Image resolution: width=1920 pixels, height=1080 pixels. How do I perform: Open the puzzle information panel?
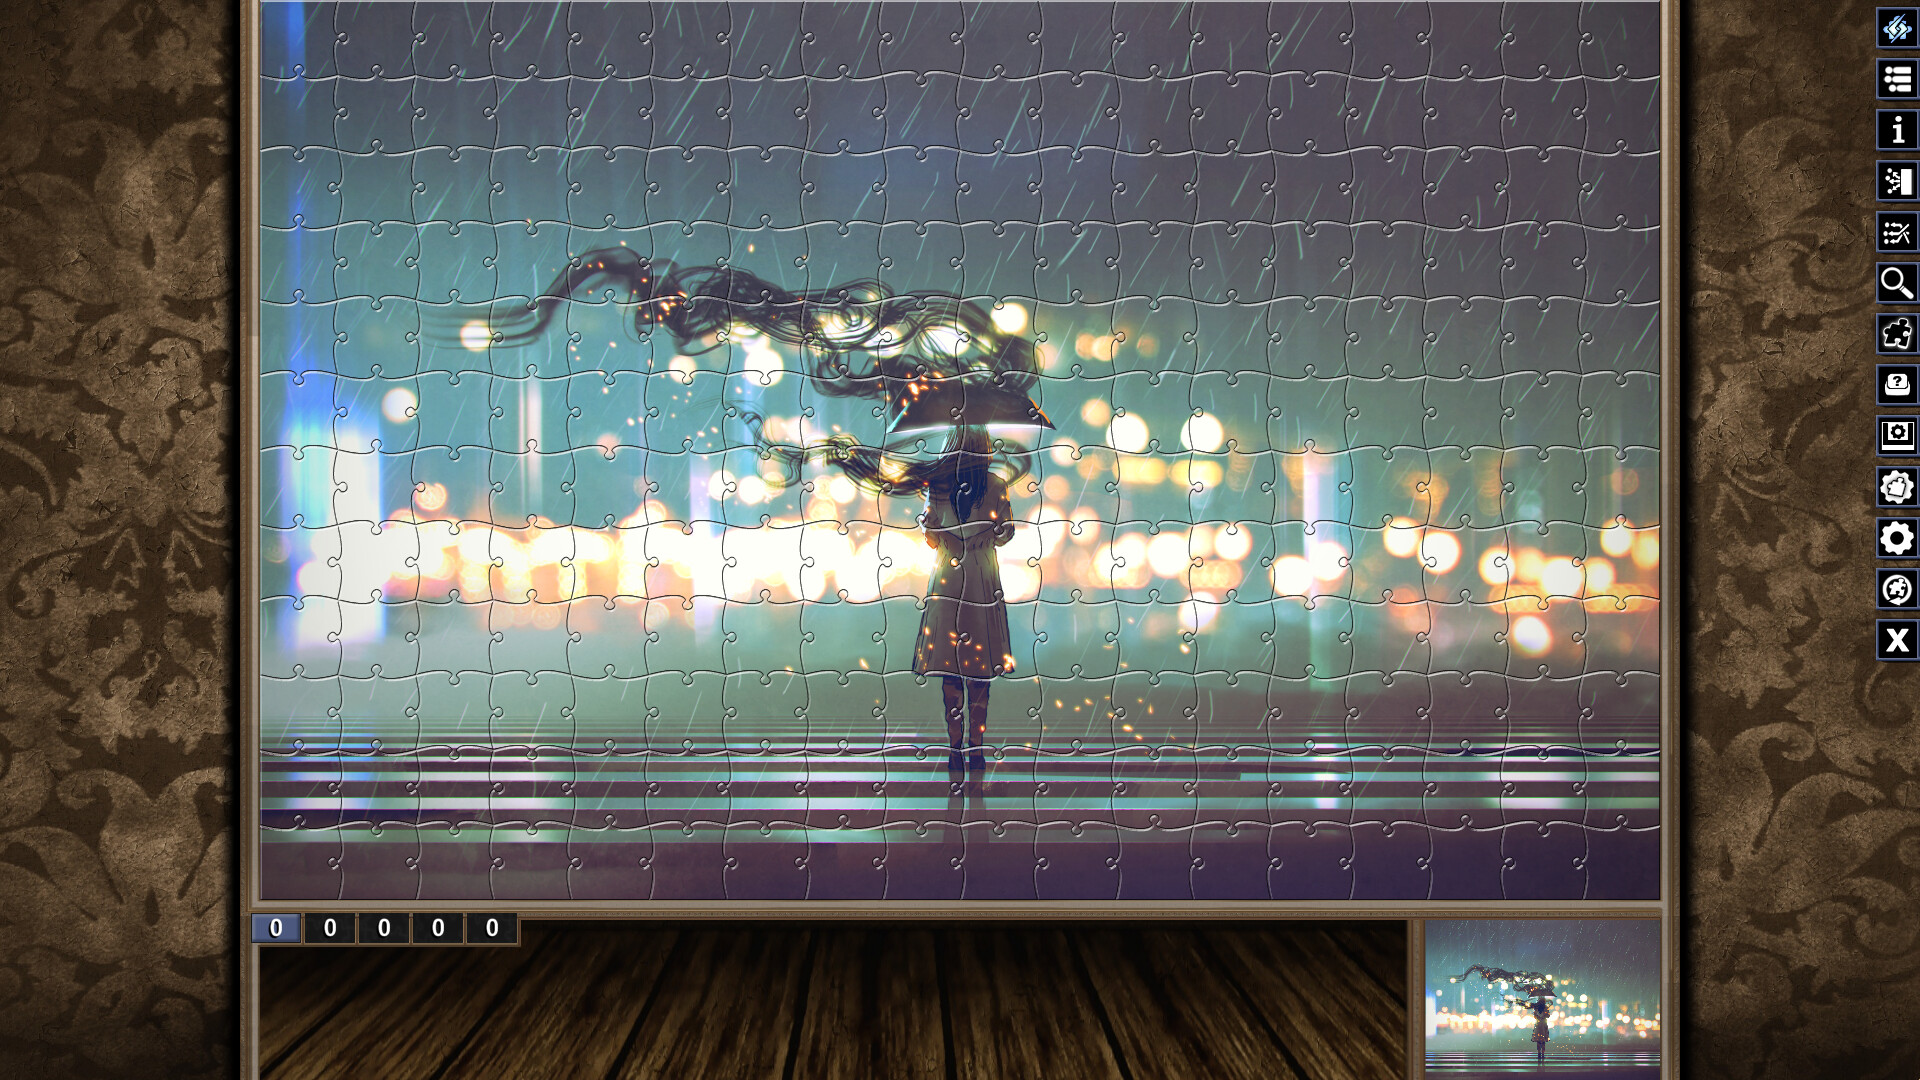click(1897, 128)
